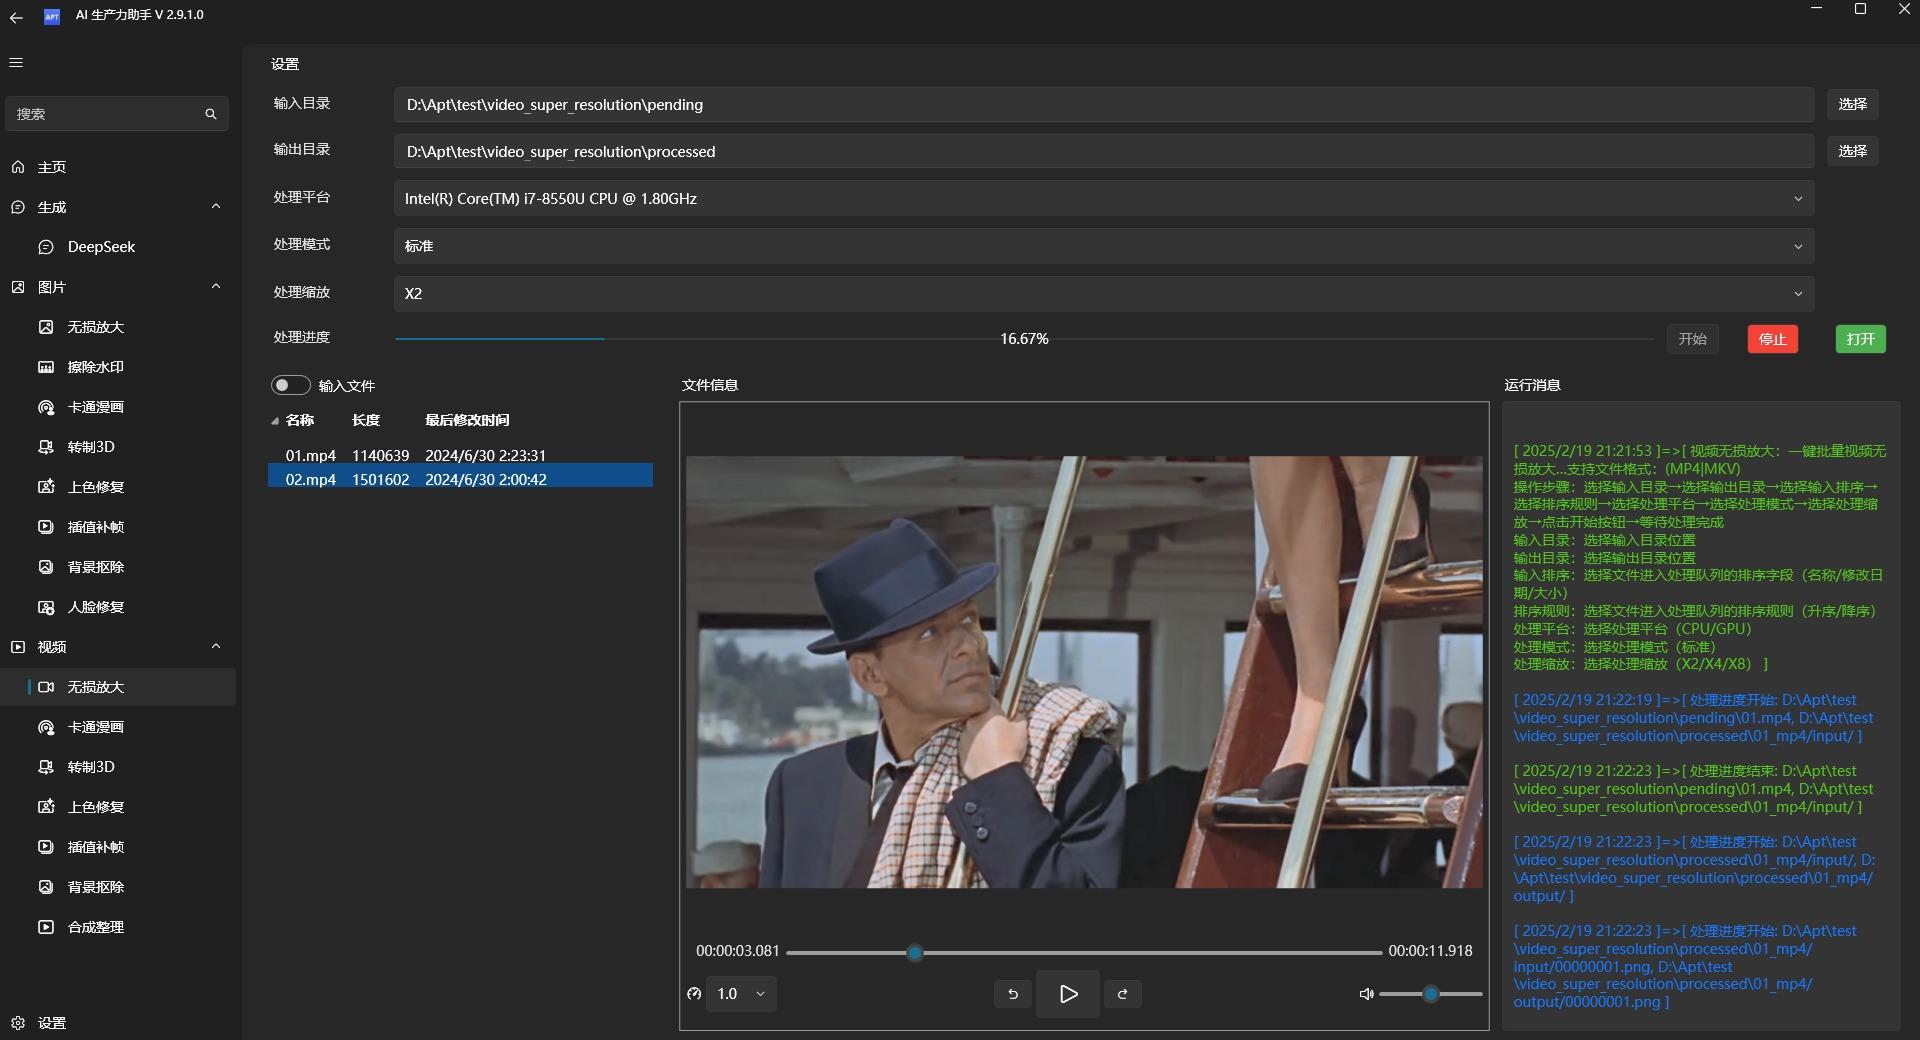
Task: Click the green 打开 button
Action: click(x=1861, y=339)
